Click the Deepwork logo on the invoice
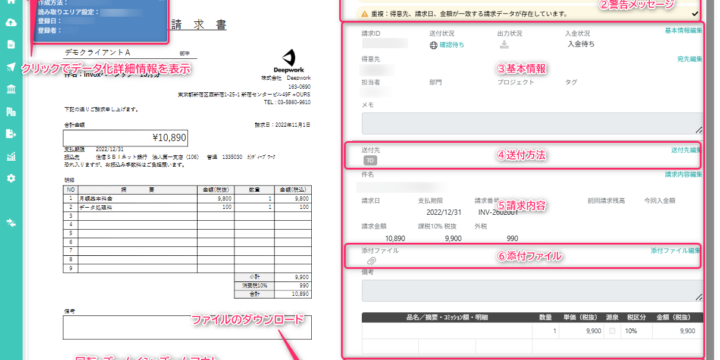 tap(289, 61)
